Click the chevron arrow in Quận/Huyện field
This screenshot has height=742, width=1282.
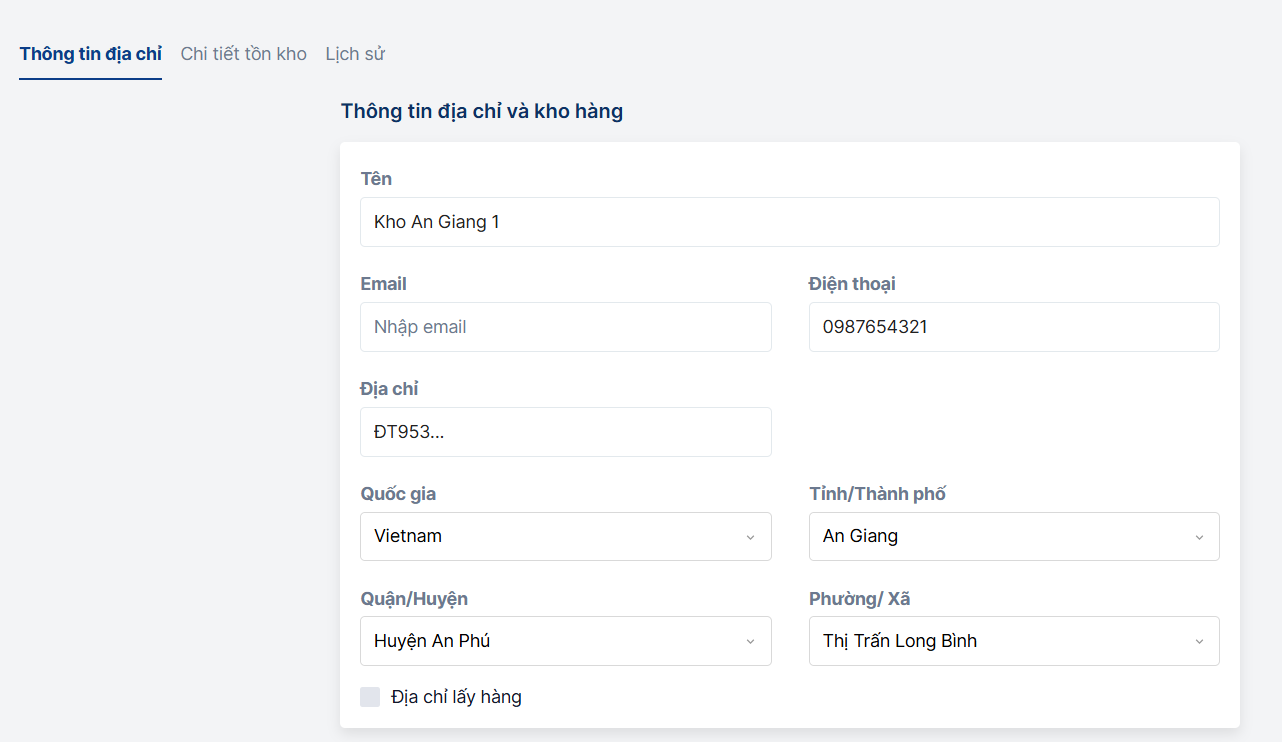(x=750, y=642)
